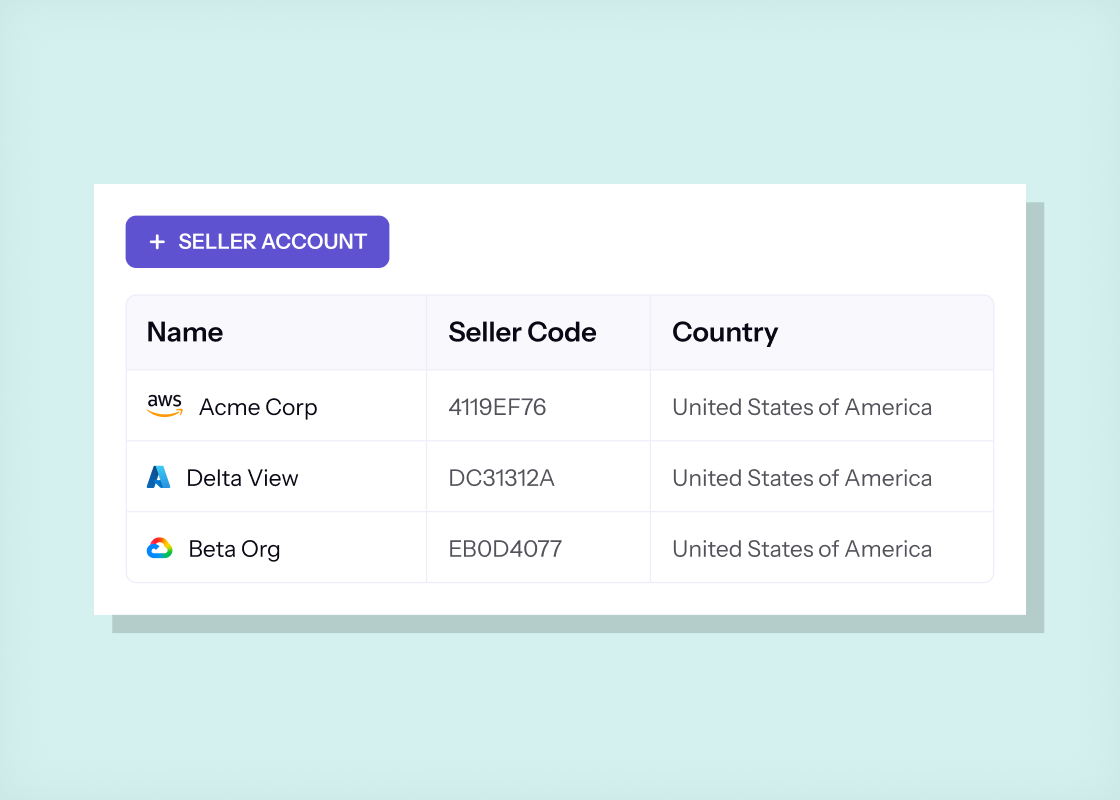This screenshot has width=1120, height=800.
Task: Sort by the Name column header
Action: click(185, 332)
